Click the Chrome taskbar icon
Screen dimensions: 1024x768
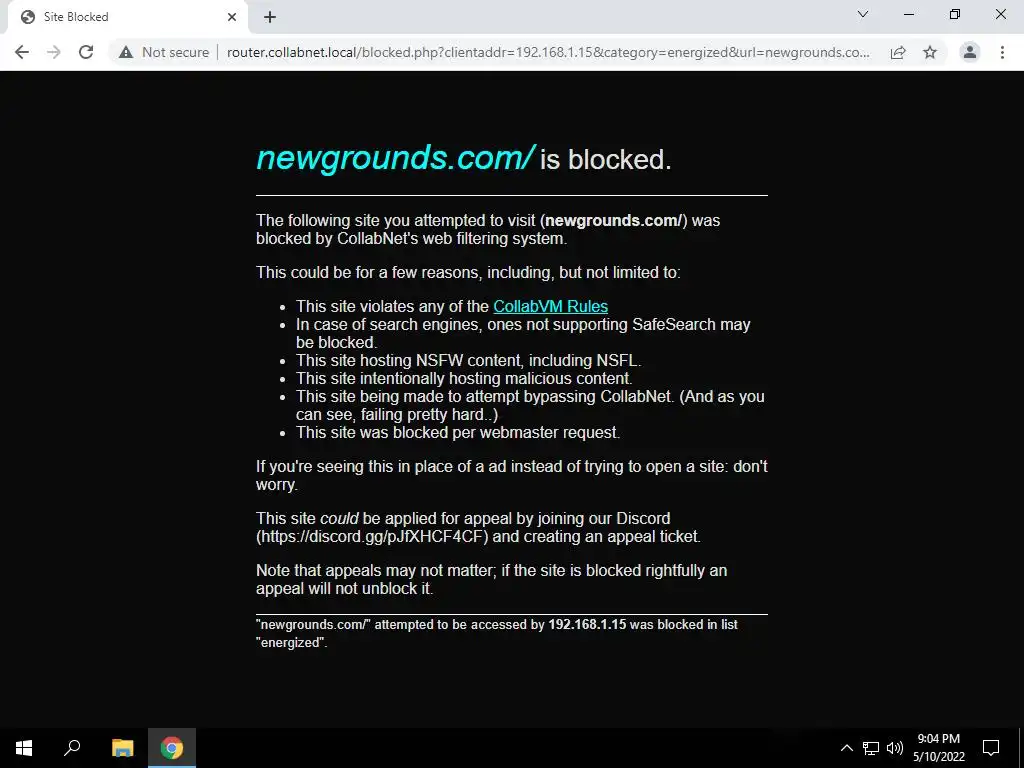click(x=172, y=748)
